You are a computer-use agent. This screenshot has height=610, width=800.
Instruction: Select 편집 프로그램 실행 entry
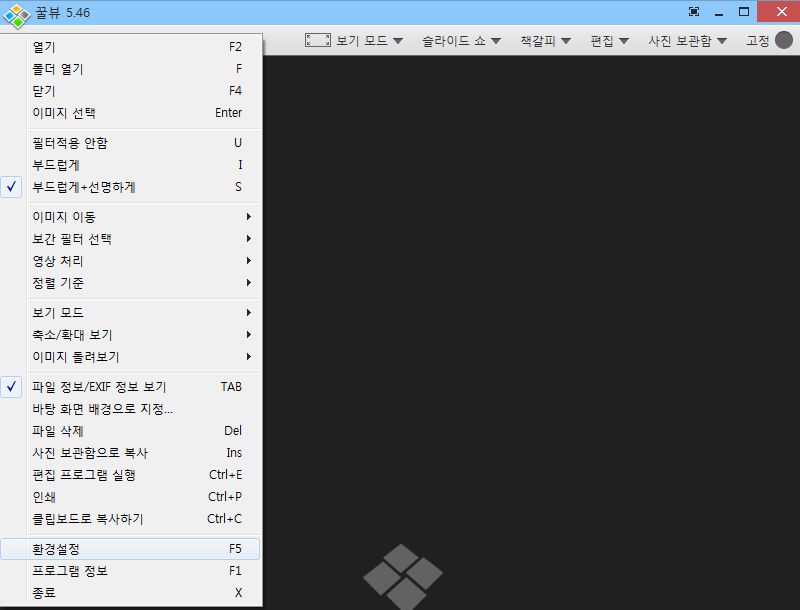tap(131, 474)
